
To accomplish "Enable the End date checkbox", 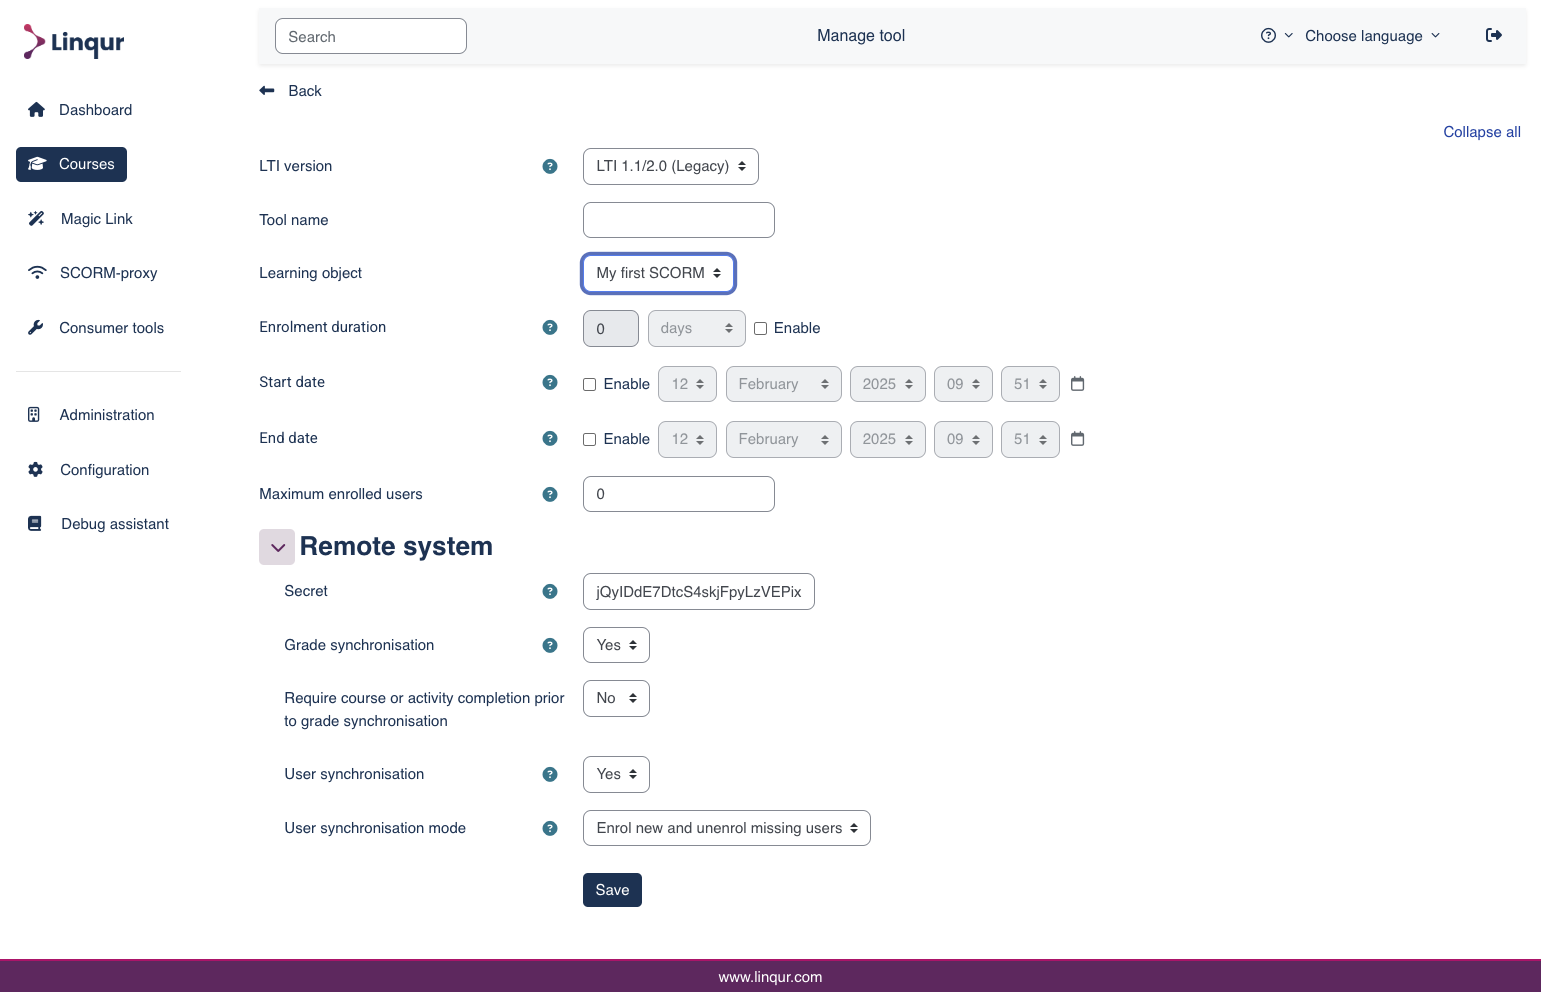I will pos(590,440).
